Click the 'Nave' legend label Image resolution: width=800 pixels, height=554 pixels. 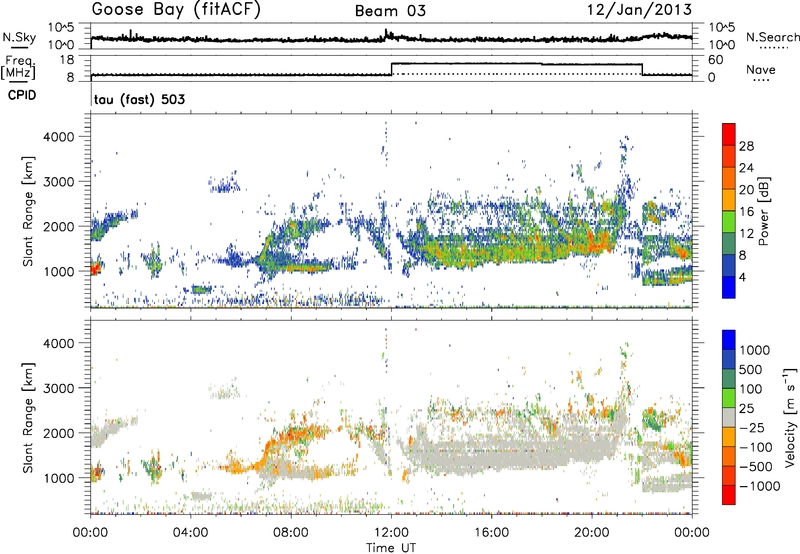coord(760,69)
